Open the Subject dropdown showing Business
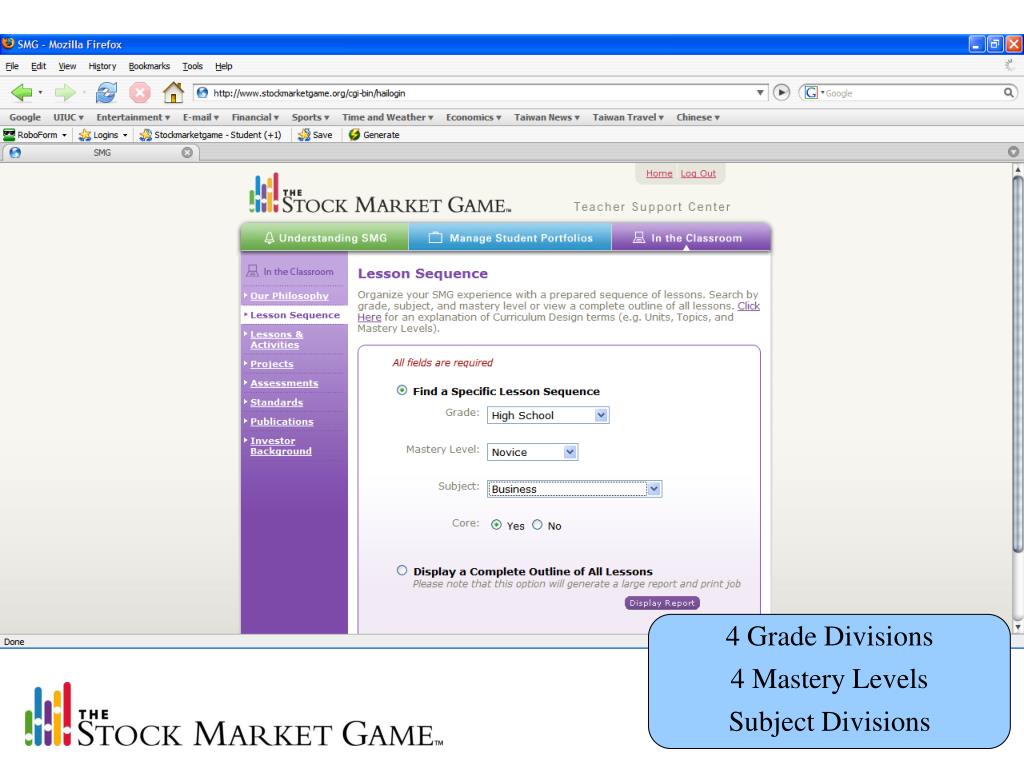The image size is (1024, 768). pyautogui.click(x=574, y=489)
